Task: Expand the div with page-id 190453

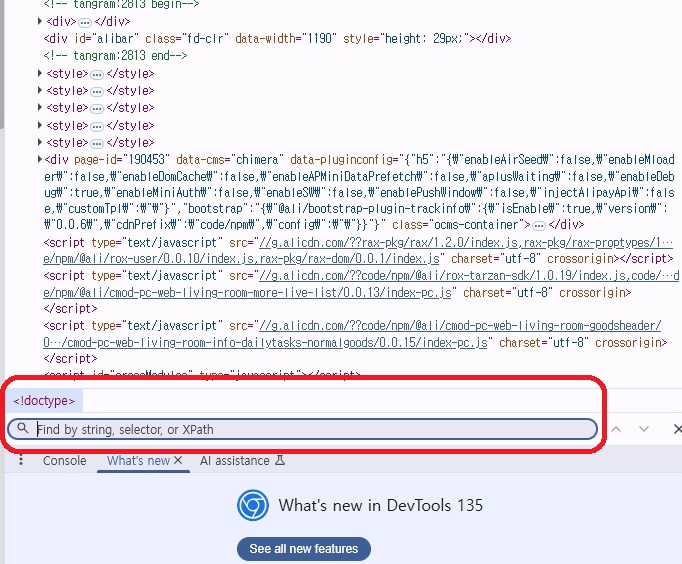Action: point(40,159)
